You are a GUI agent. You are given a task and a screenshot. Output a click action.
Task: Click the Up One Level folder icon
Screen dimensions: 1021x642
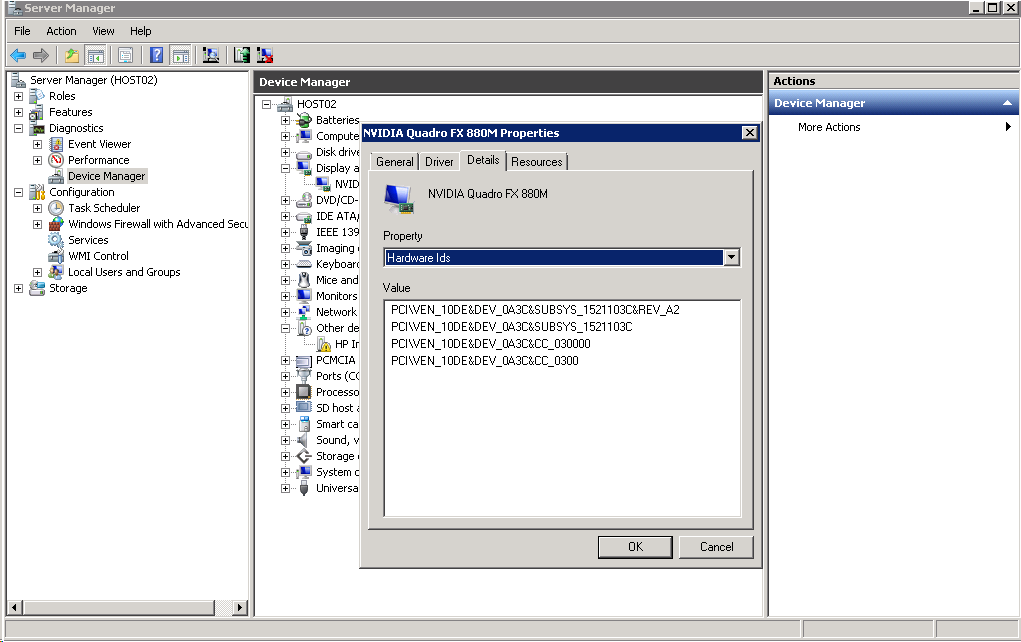tap(72, 56)
